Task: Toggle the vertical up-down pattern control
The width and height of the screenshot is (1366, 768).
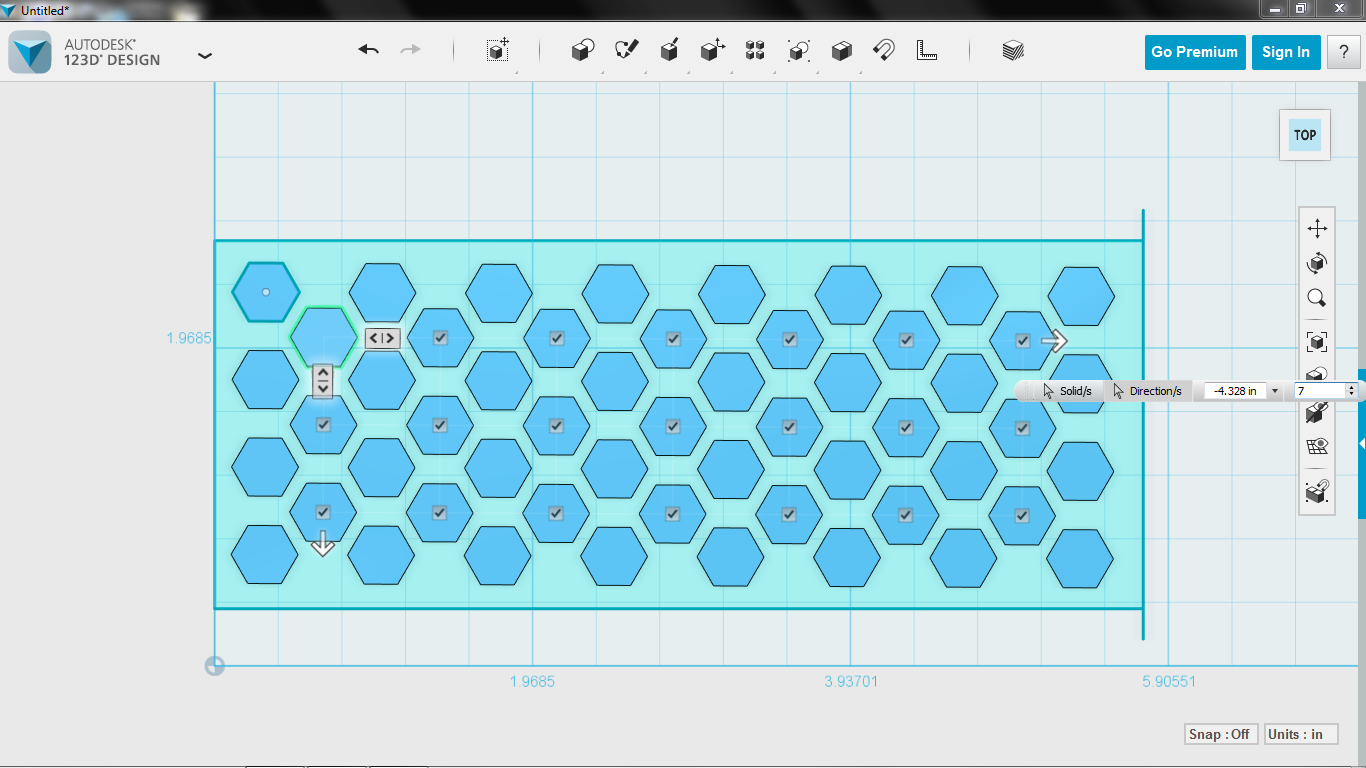Action: (x=322, y=381)
